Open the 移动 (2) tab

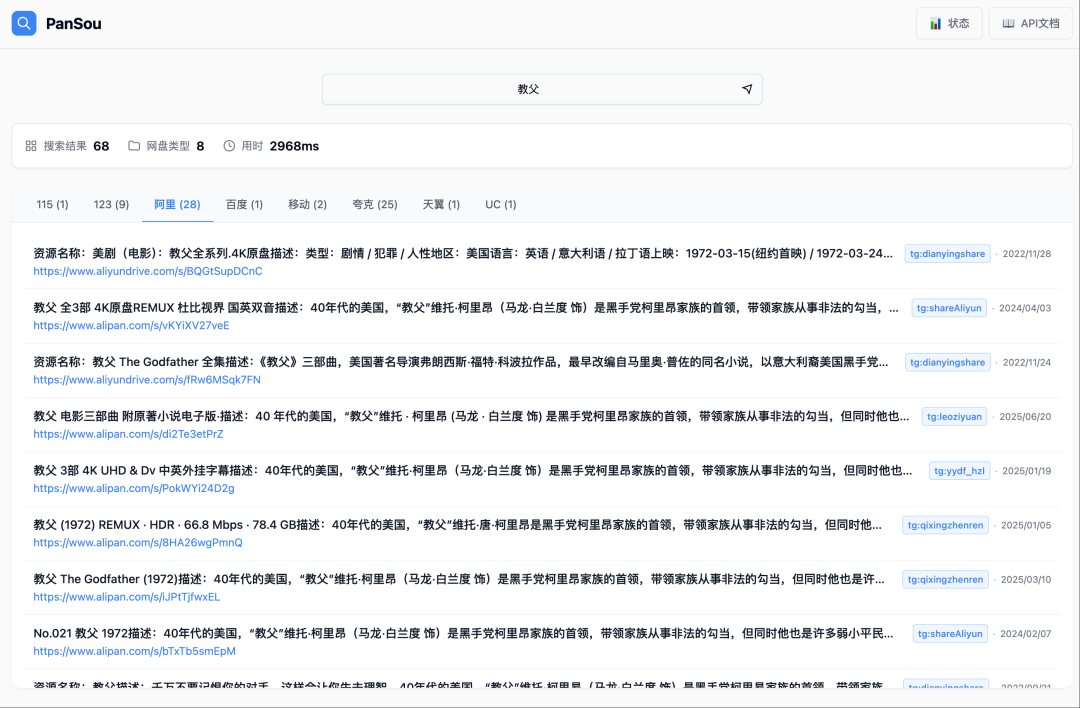306,204
